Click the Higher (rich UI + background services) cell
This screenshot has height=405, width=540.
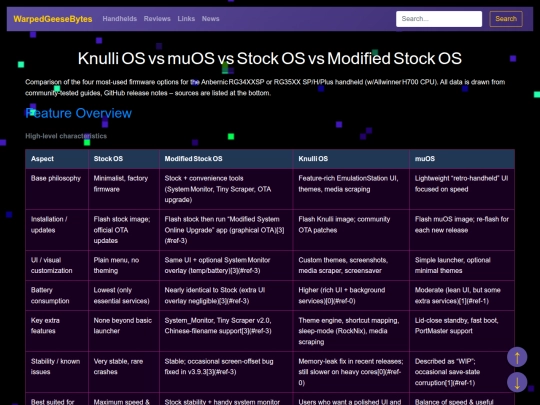point(351,295)
